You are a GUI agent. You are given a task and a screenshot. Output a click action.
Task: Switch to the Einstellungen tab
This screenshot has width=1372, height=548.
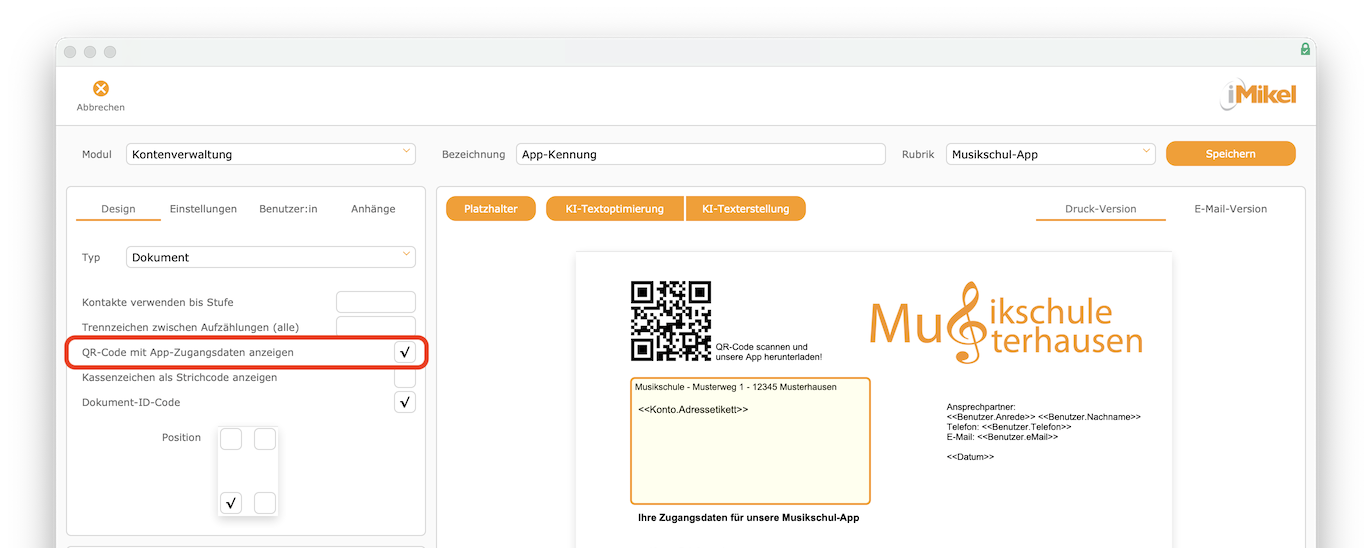pos(203,209)
